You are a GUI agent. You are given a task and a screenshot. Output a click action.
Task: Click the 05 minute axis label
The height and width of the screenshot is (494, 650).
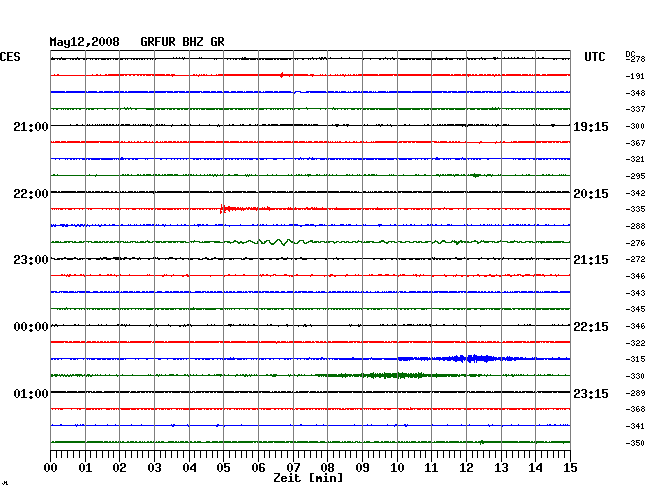[x=223, y=468]
